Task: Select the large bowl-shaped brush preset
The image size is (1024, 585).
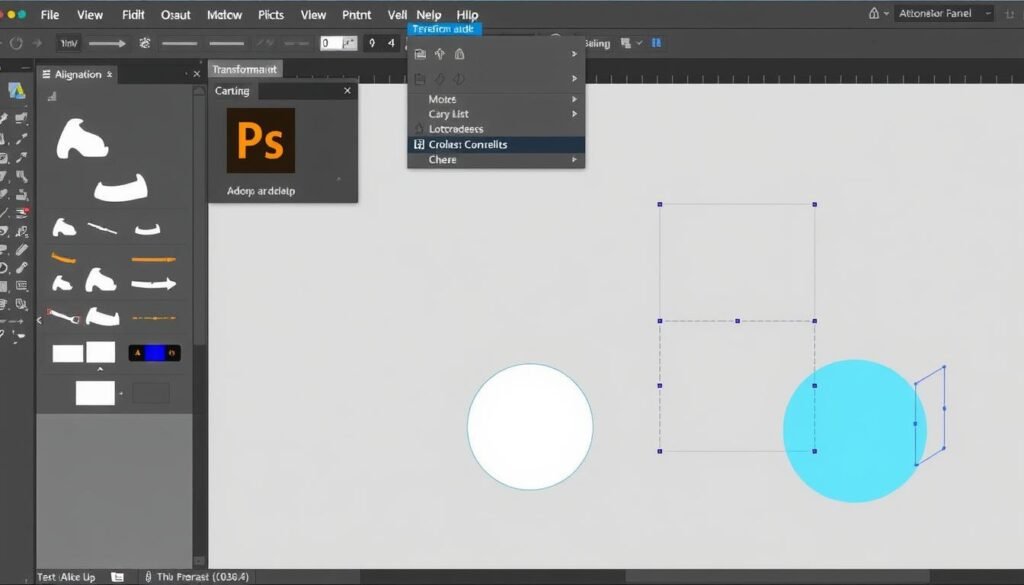Action: (121, 188)
